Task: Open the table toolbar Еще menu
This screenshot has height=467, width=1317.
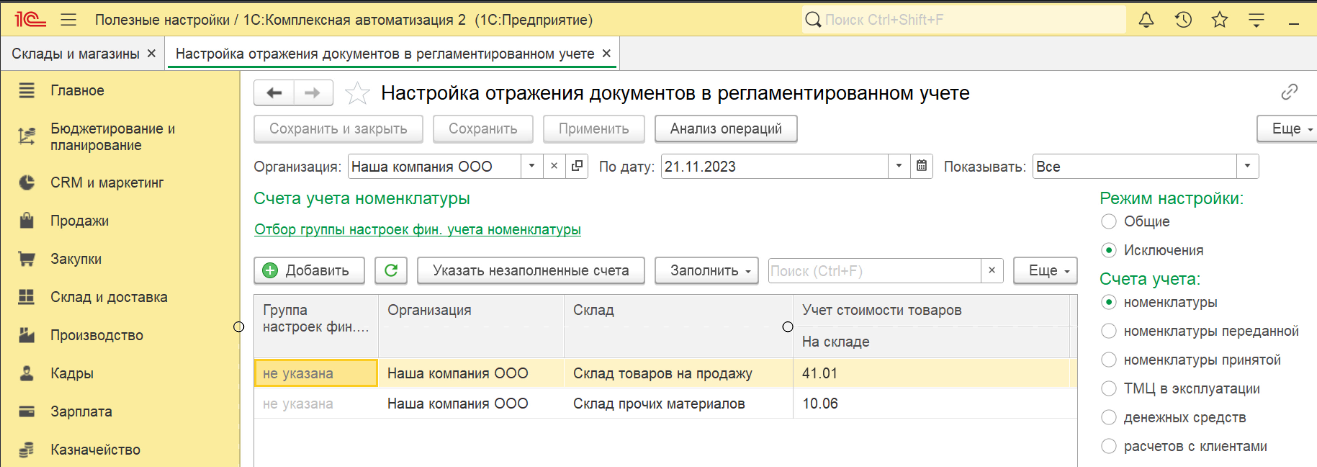Action: pyautogui.click(x=1045, y=270)
